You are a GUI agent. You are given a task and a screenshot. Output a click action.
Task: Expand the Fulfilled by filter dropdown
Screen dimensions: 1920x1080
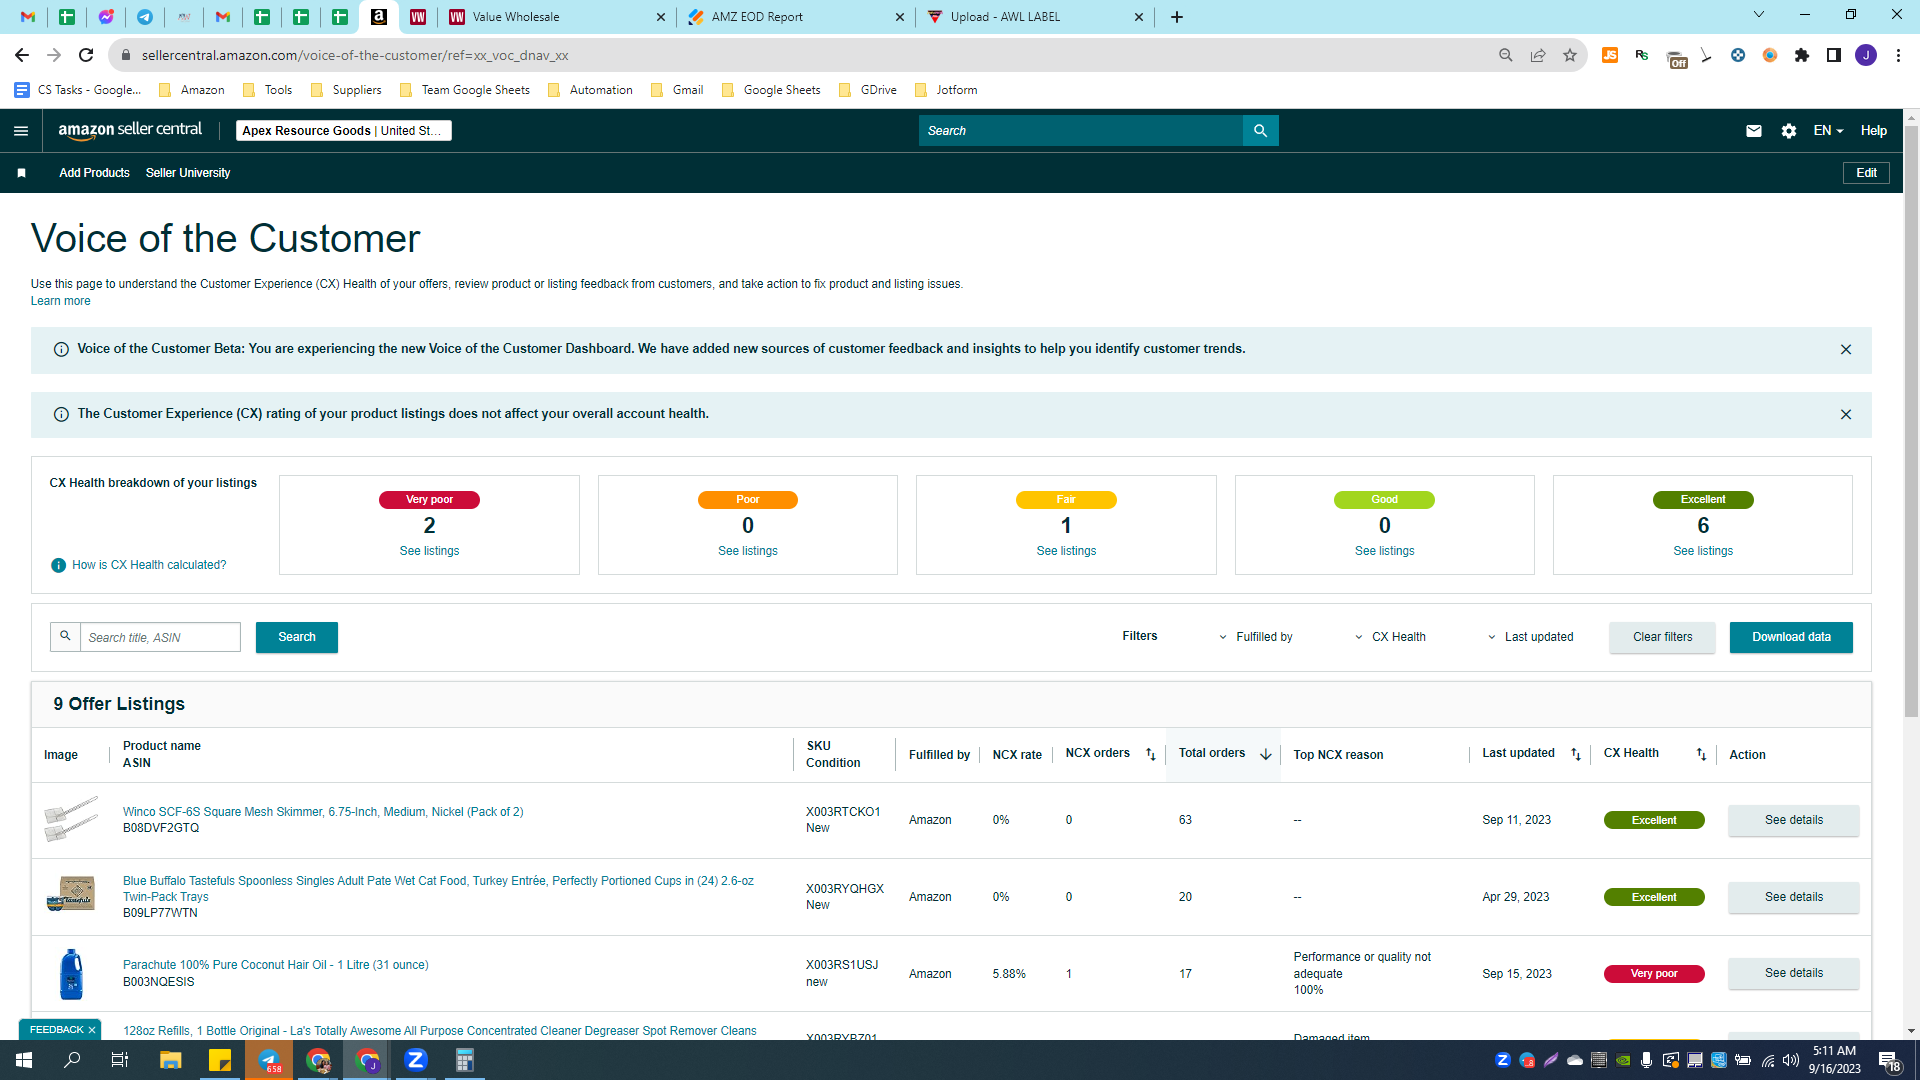tap(1256, 638)
